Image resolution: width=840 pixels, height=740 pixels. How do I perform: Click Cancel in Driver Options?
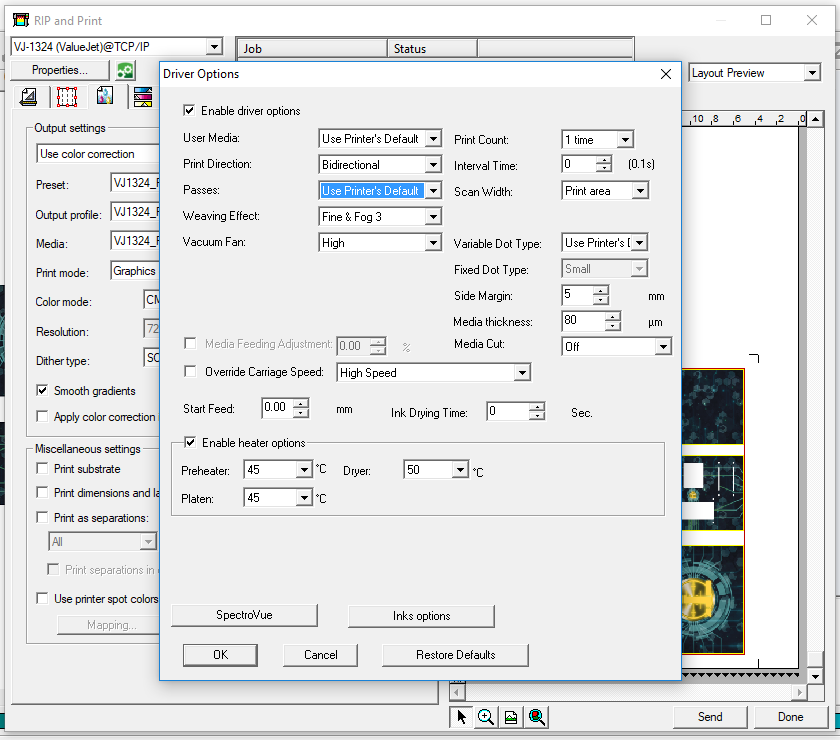[x=320, y=655]
